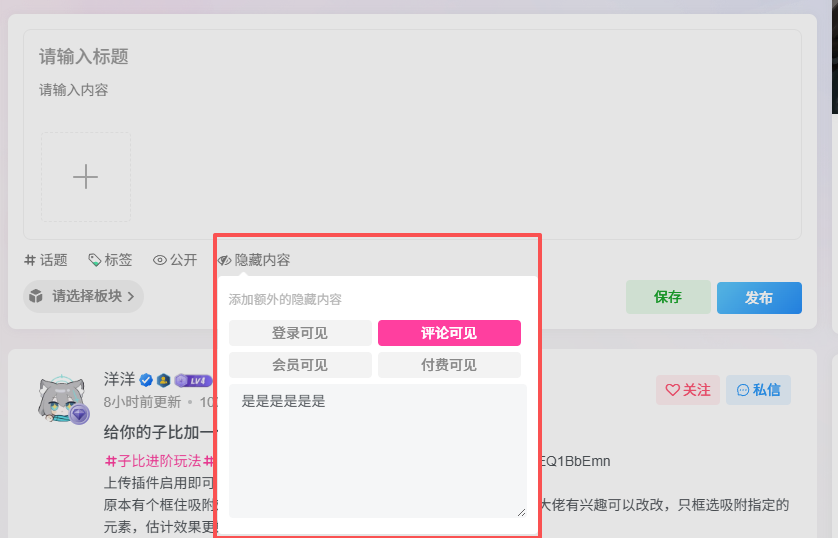Follow 洋洋 with the 关注 button
This screenshot has width=838, height=538.
point(687,390)
